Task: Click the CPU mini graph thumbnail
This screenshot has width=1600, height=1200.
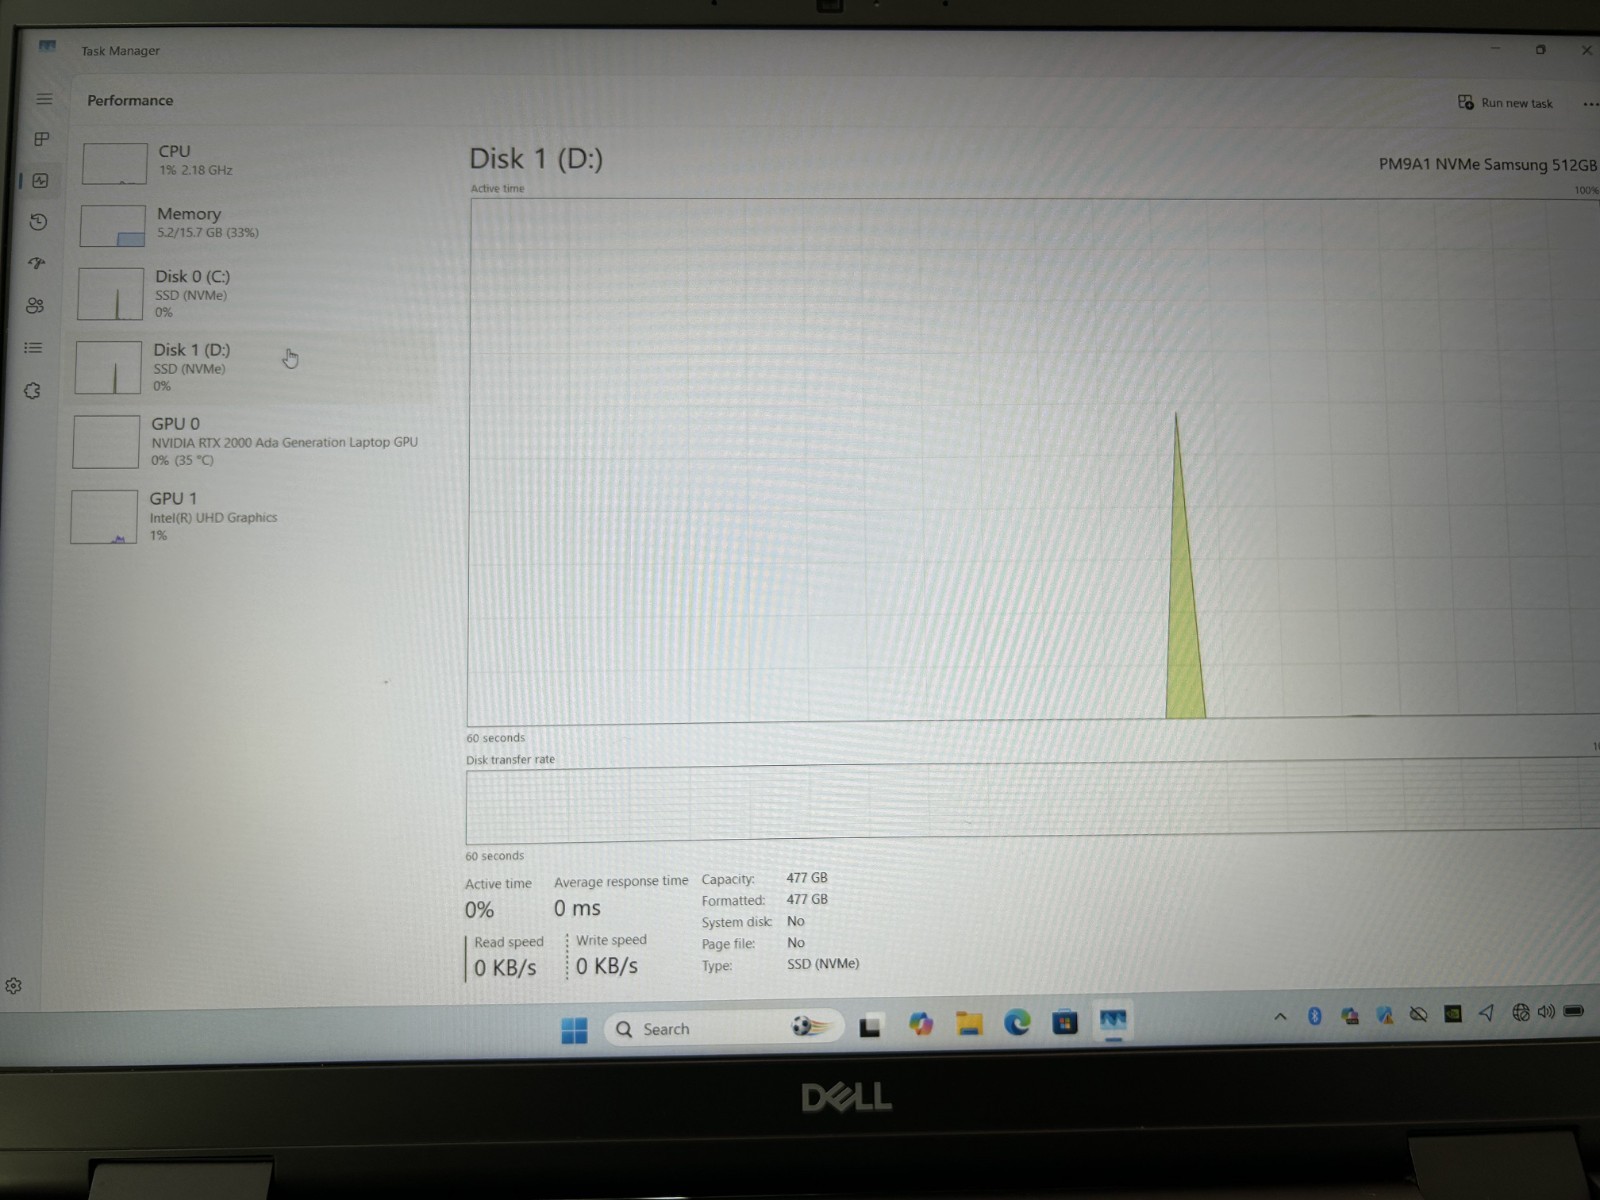Action: (114, 163)
